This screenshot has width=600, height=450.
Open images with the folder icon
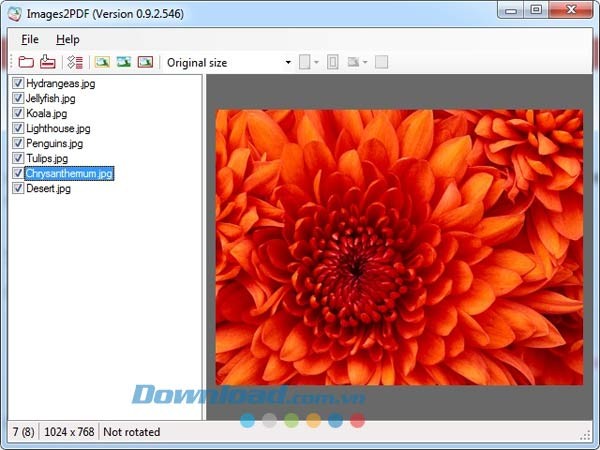[x=26, y=62]
